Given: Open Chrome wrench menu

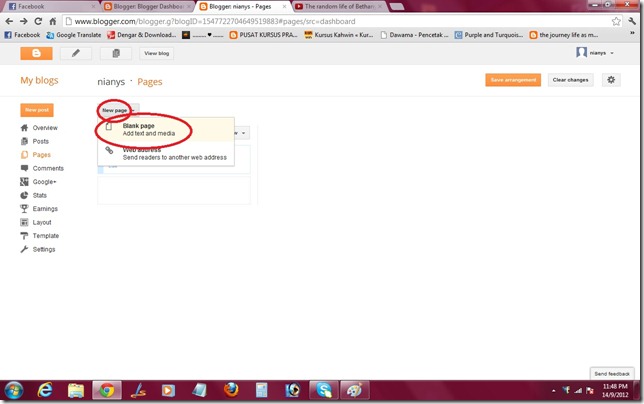Looking at the screenshot, I should 632,21.
